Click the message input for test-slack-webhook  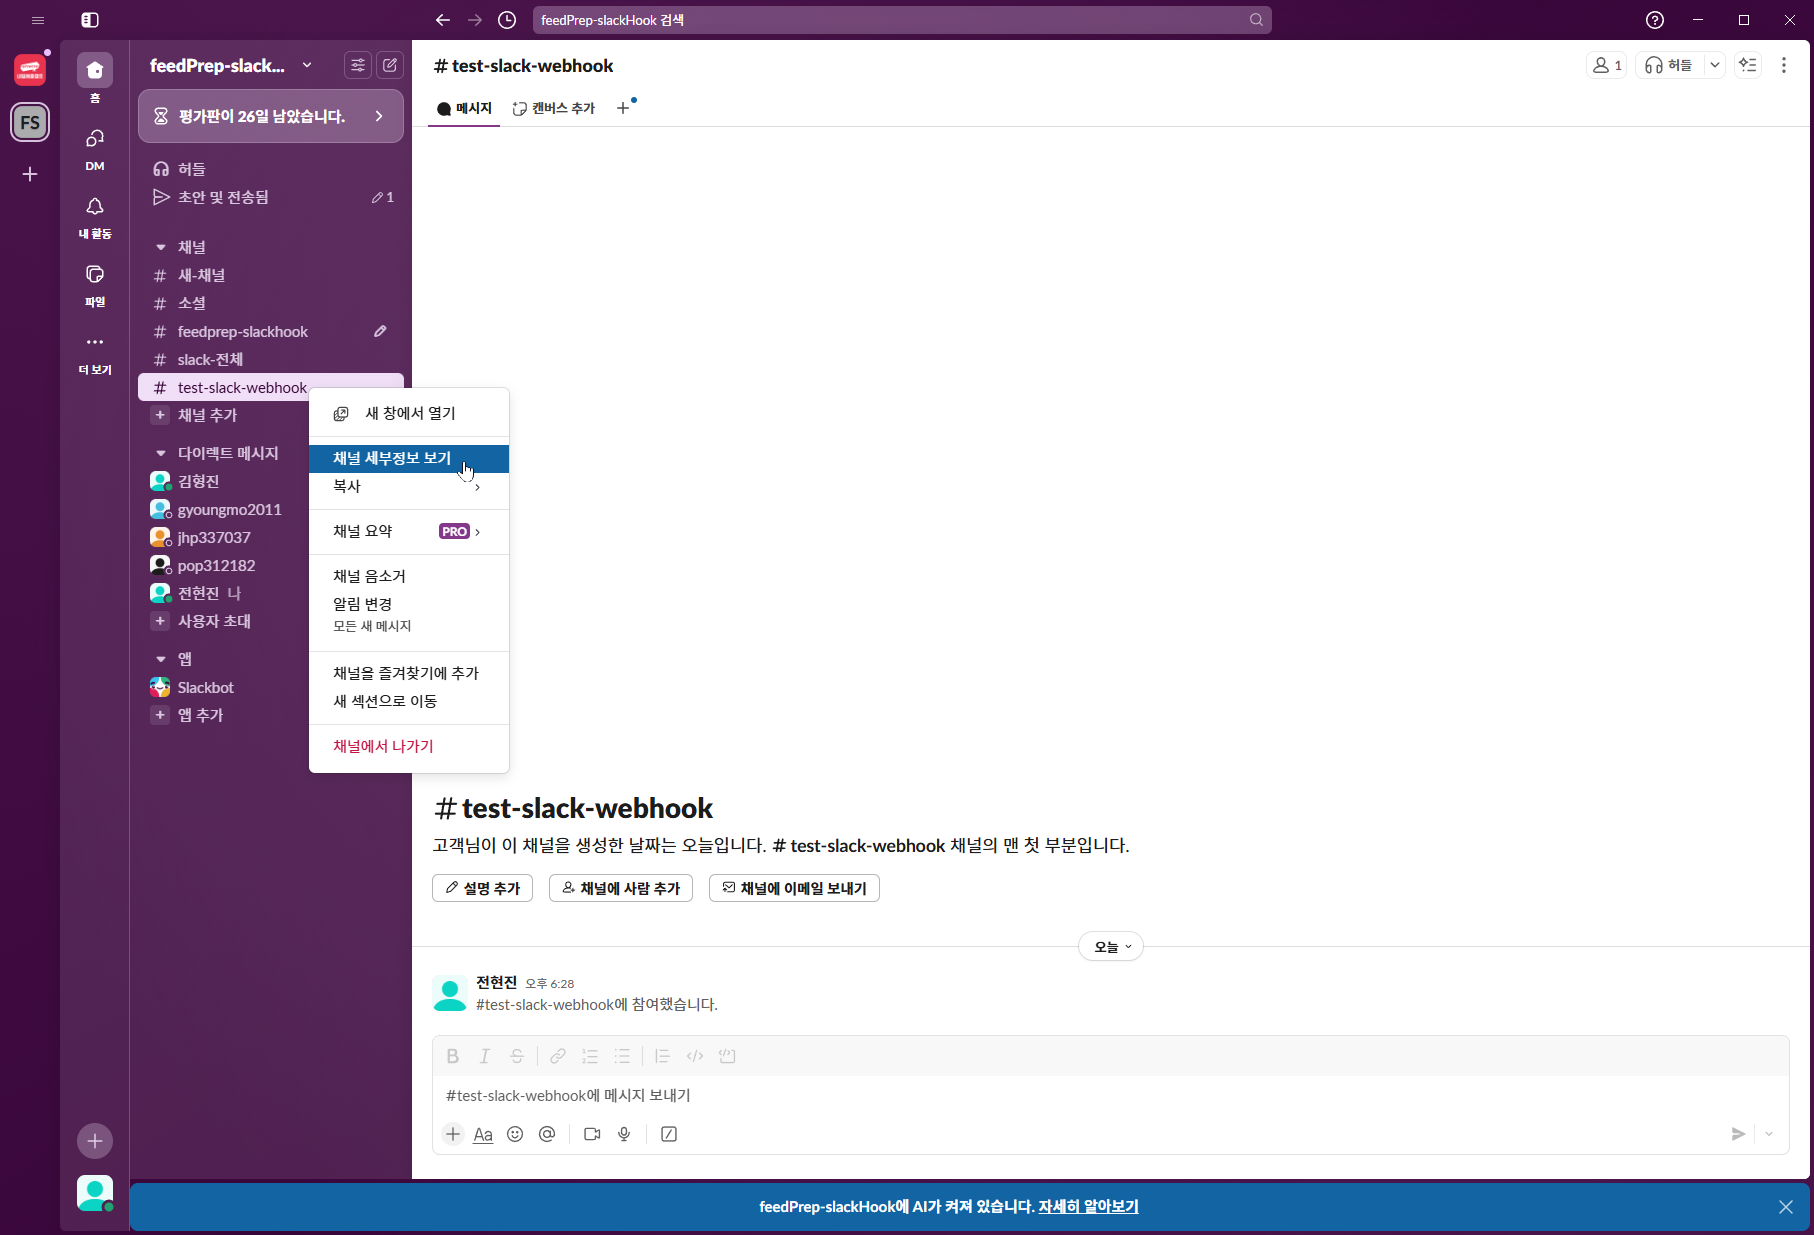(x=1110, y=1096)
